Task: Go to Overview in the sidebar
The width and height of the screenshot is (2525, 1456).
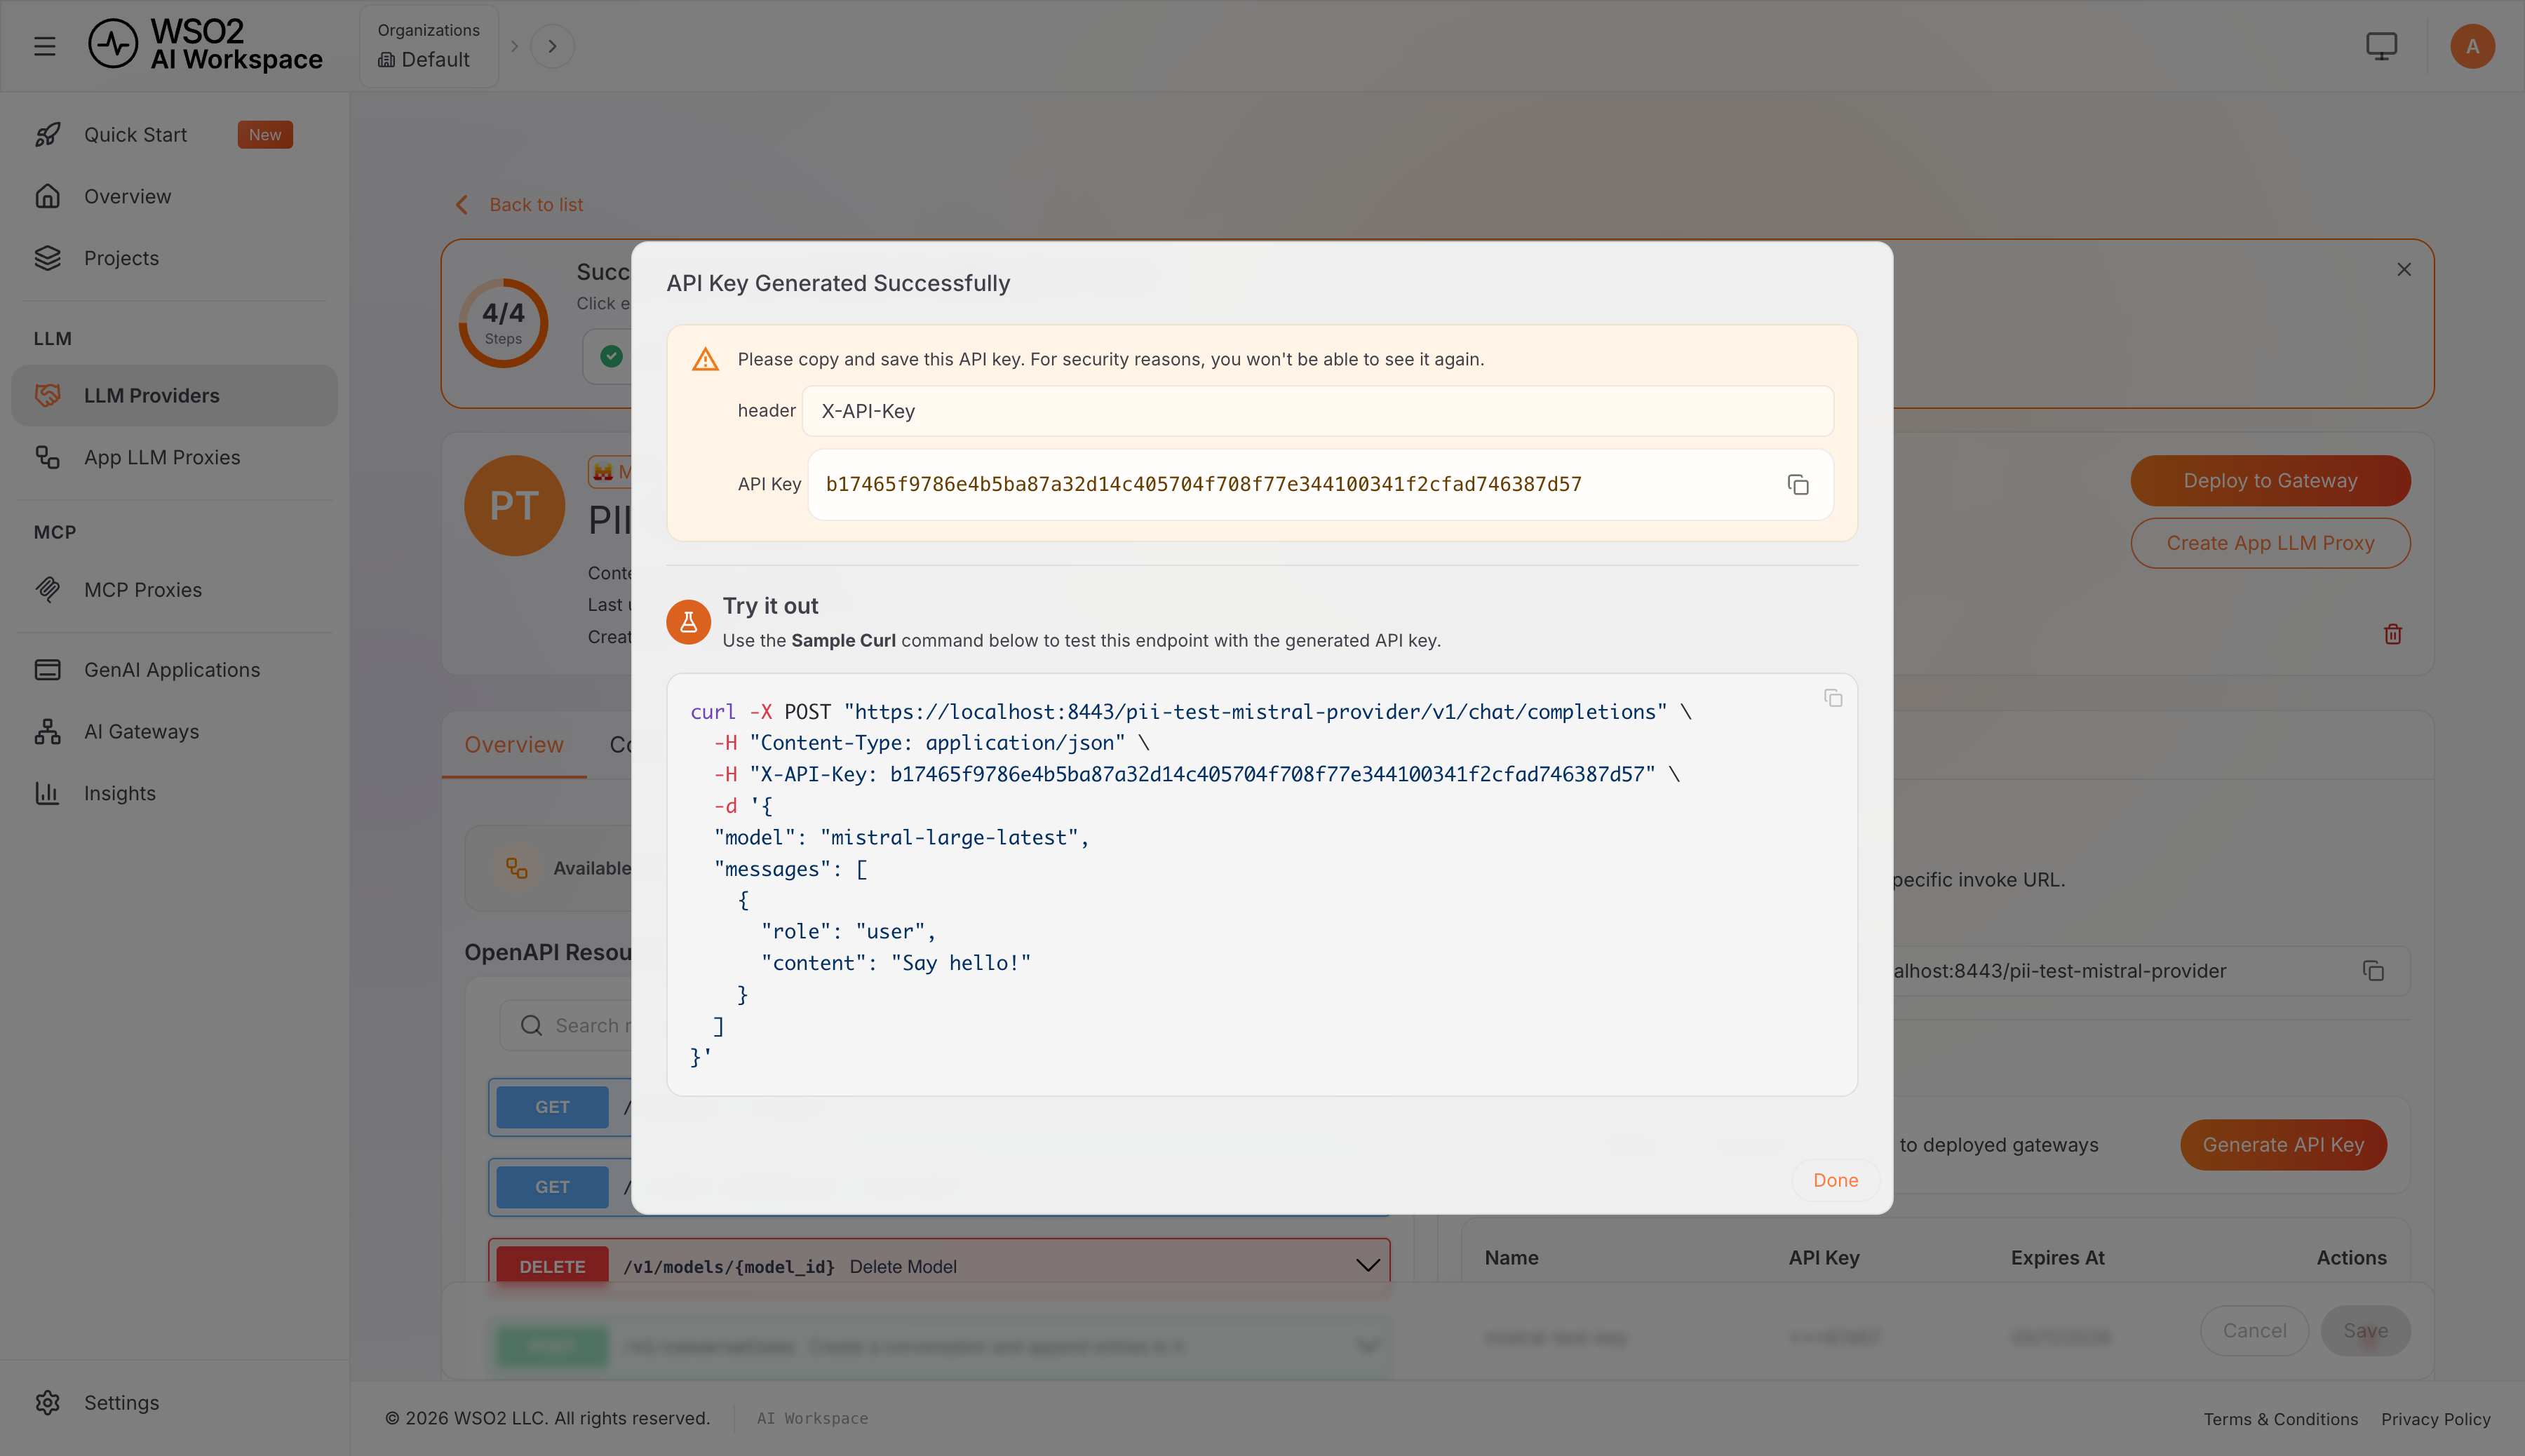Action: coord(174,197)
